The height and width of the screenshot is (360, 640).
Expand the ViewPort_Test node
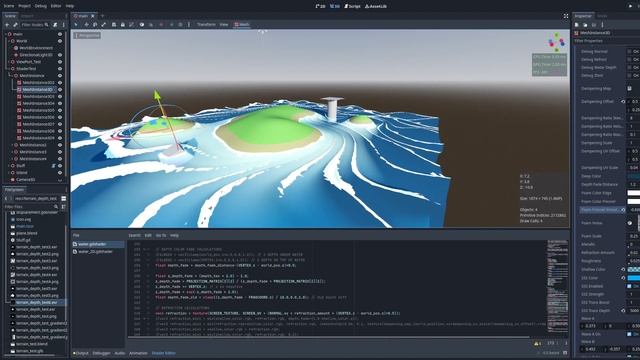[9, 62]
